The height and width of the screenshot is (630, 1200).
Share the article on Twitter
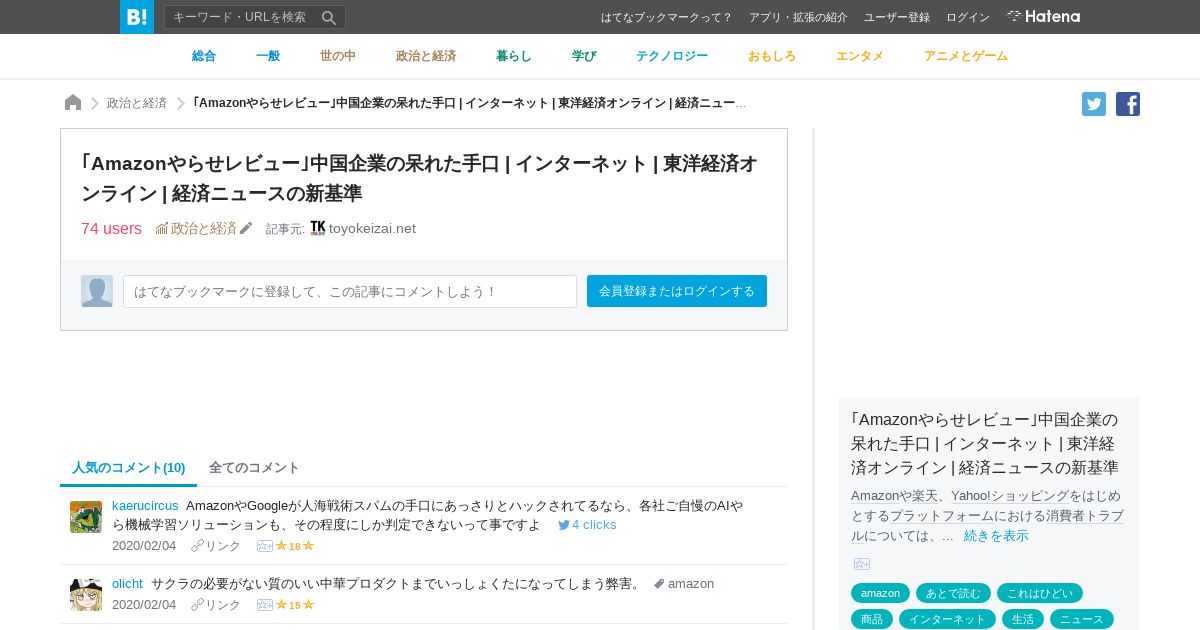click(x=1094, y=104)
